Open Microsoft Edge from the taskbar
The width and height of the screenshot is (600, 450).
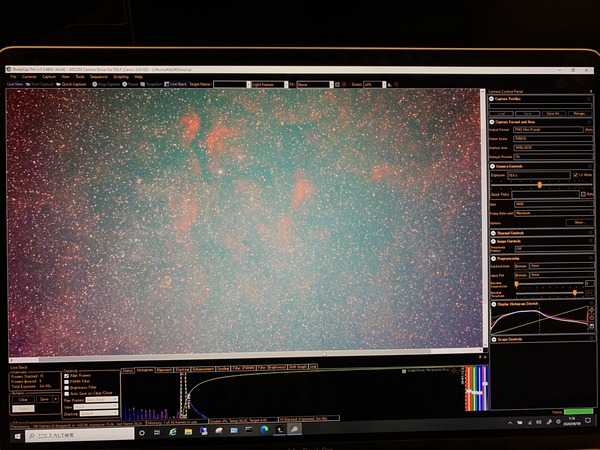pos(264,430)
